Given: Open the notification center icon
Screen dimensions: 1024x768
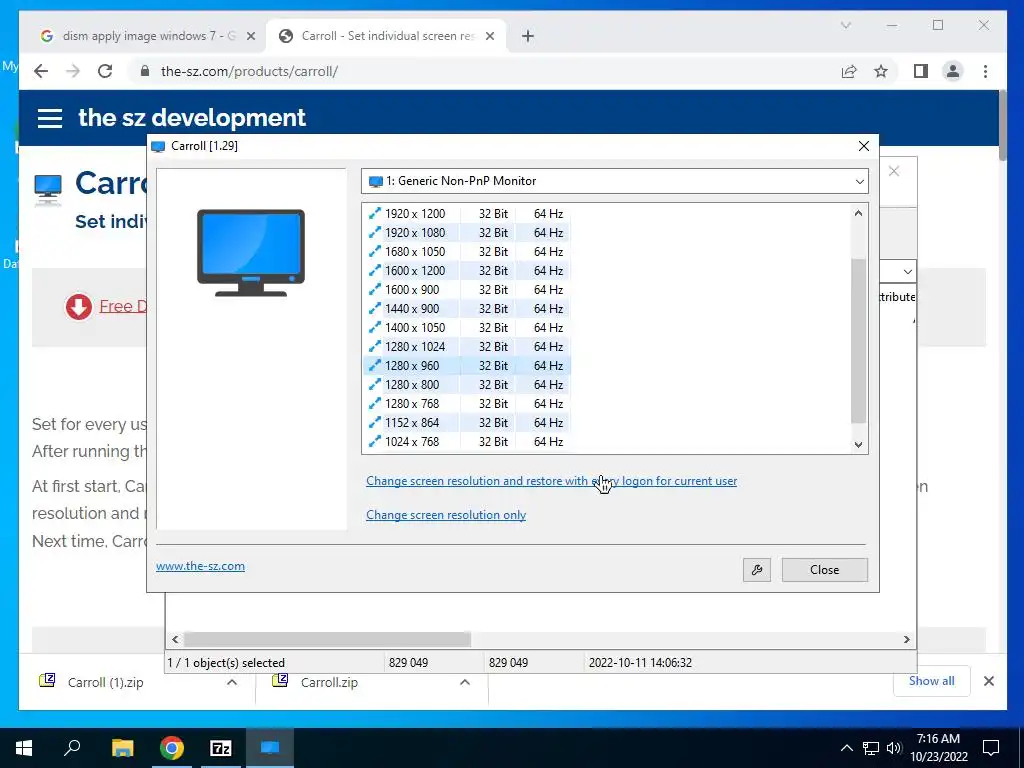Looking at the screenshot, I should [991, 748].
